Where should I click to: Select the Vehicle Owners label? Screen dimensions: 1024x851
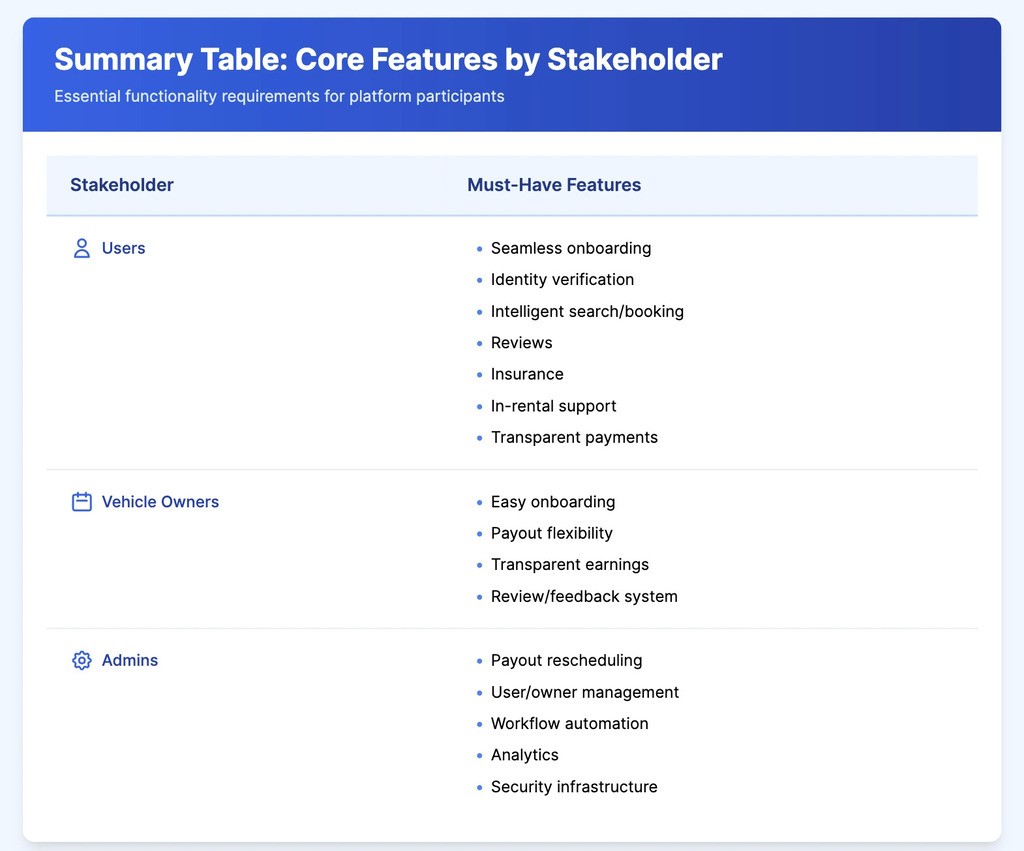(x=160, y=502)
